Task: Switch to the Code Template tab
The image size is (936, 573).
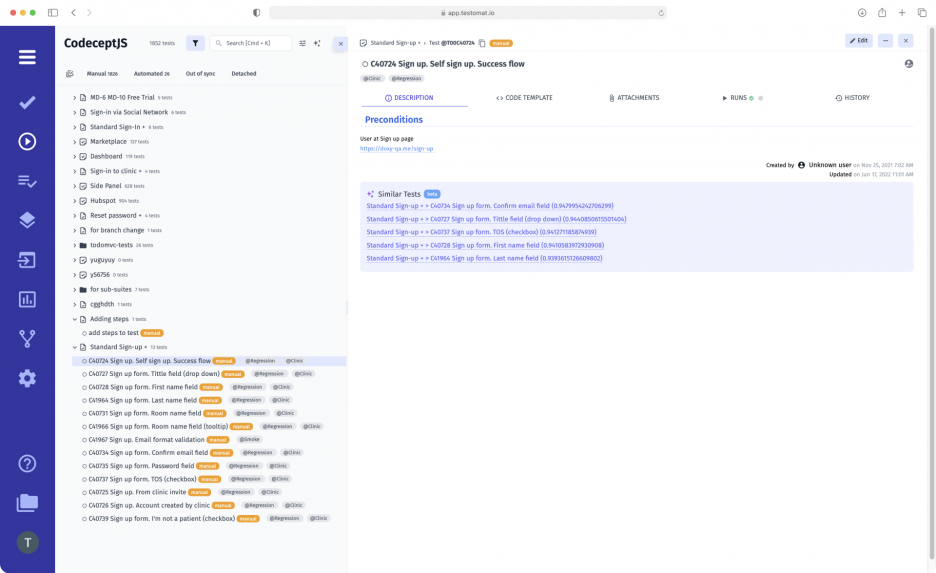Action: pos(524,98)
